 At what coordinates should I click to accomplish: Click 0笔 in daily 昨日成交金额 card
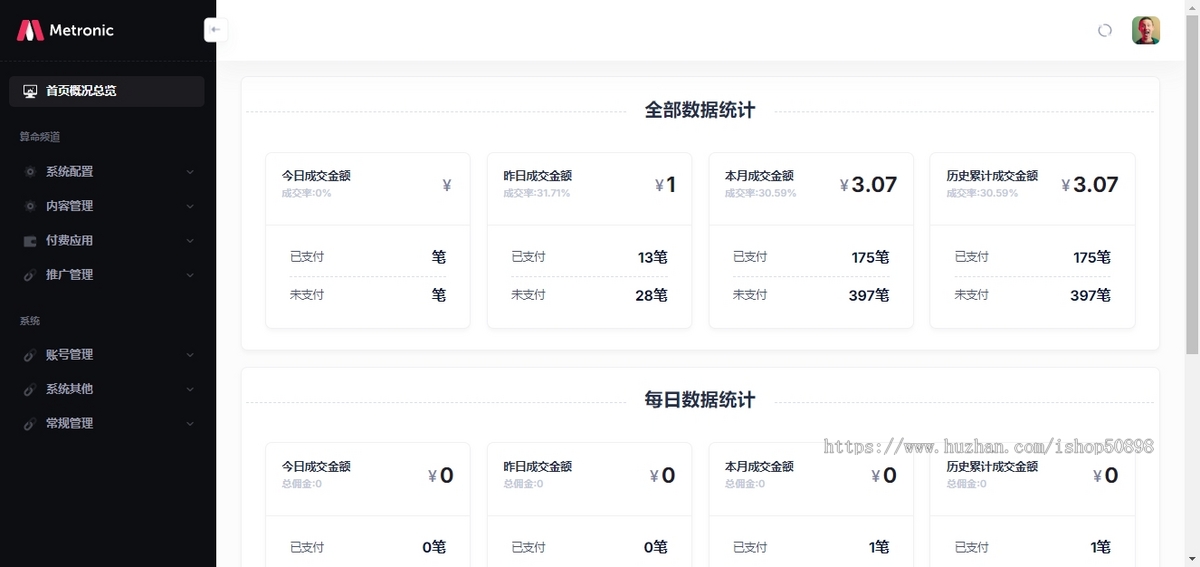(655, 547)
